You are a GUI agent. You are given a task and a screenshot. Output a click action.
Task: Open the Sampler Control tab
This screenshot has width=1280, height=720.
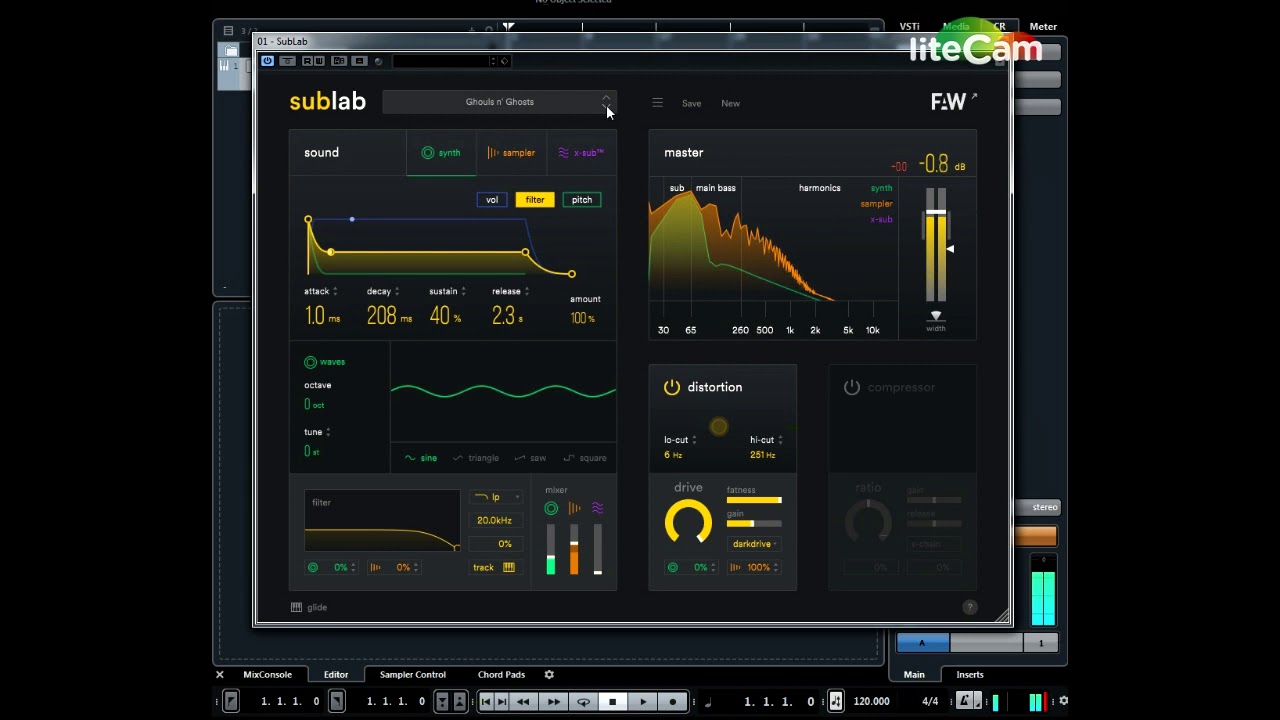[413, 675]
